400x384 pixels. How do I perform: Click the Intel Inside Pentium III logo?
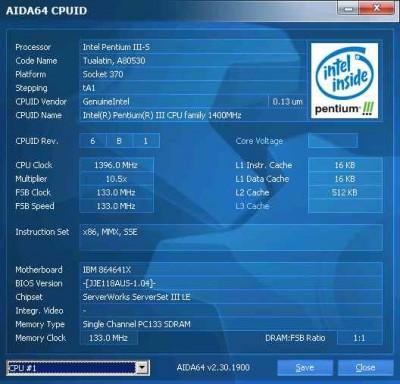point(344,80)
